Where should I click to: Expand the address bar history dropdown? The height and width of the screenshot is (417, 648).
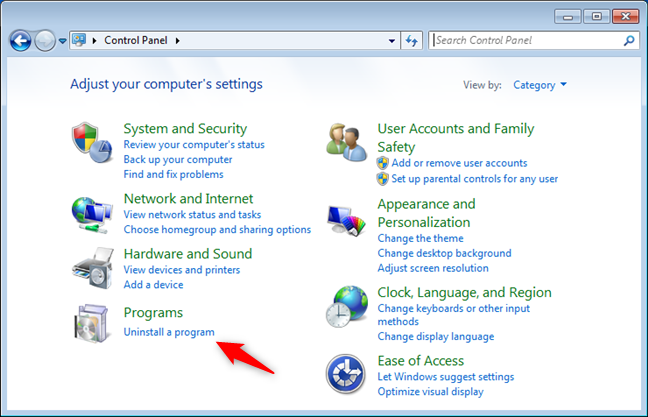392,41
